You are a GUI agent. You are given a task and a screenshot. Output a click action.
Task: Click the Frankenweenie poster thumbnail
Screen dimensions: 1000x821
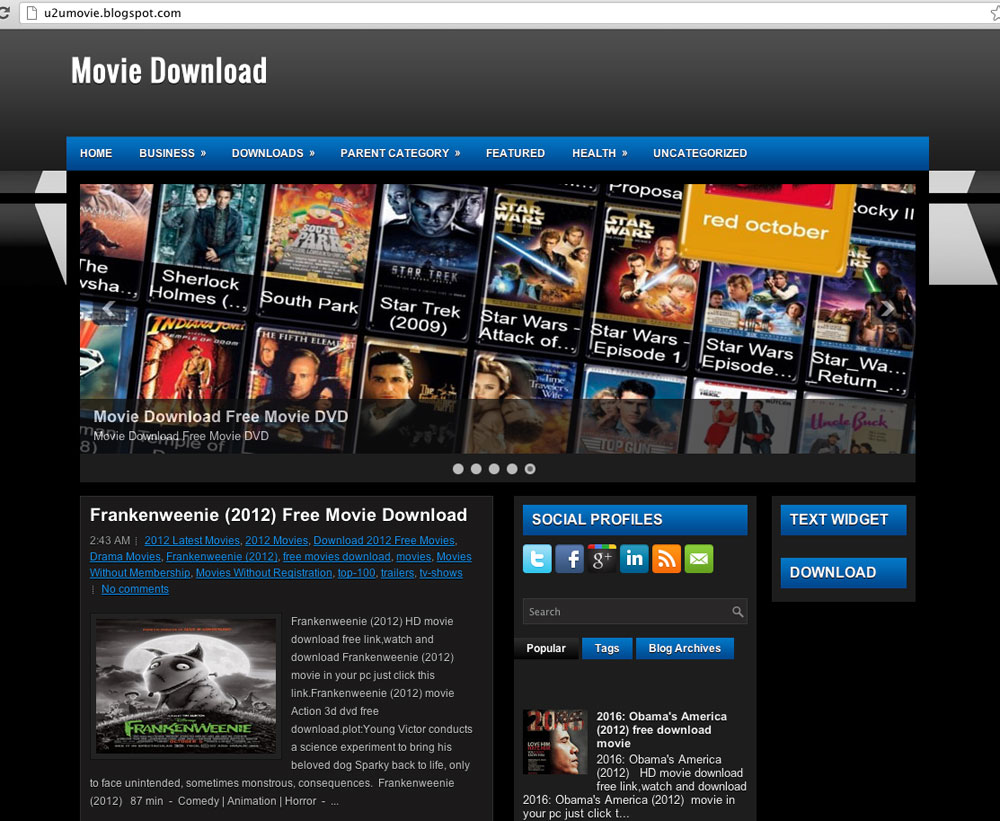click(x=186, y=686)
